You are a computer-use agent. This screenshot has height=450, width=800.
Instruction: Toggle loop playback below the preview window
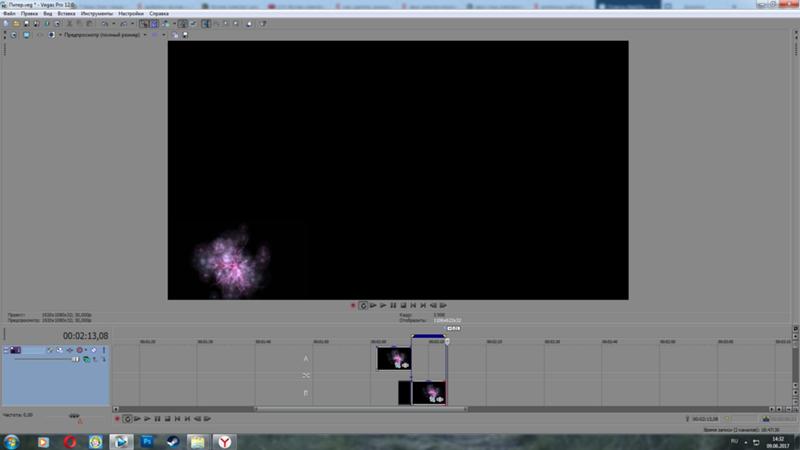point(363,305)
